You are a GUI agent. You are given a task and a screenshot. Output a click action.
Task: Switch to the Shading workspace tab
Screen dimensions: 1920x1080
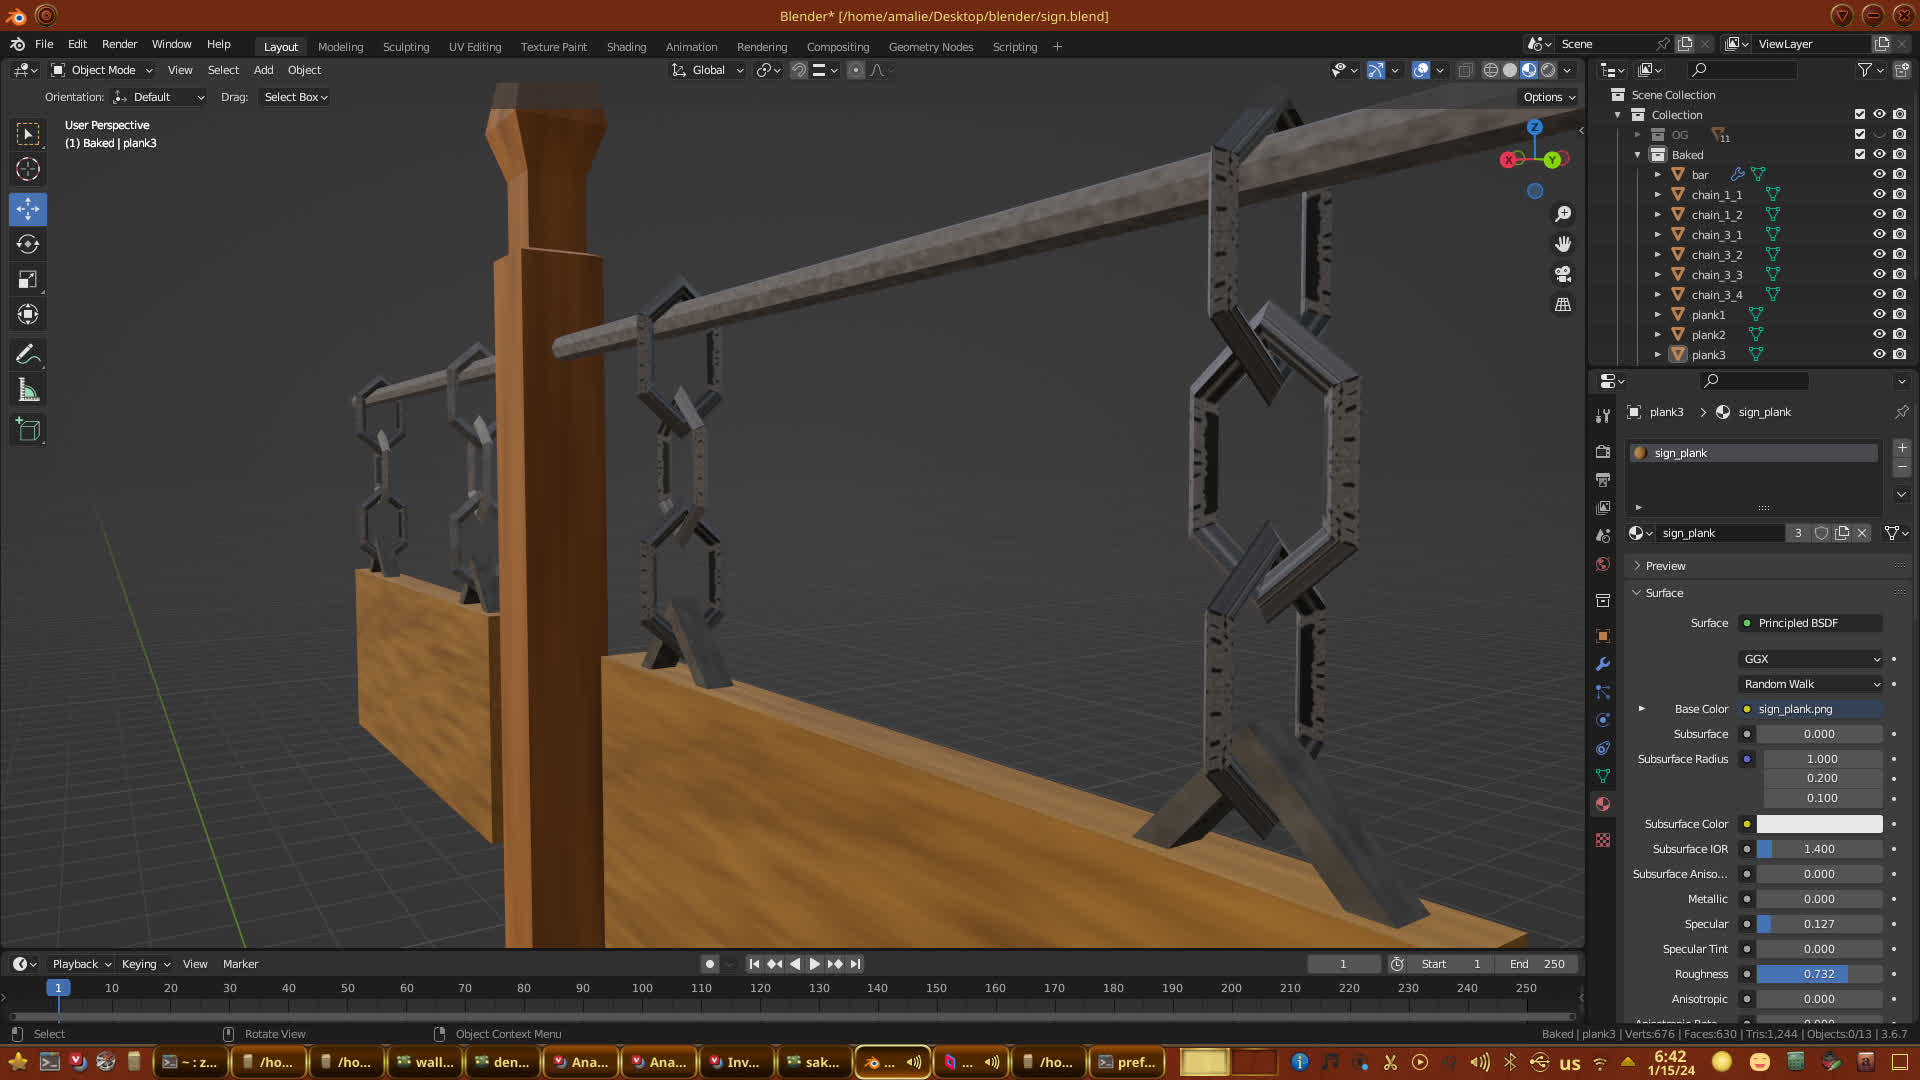(x=626, y=47)
